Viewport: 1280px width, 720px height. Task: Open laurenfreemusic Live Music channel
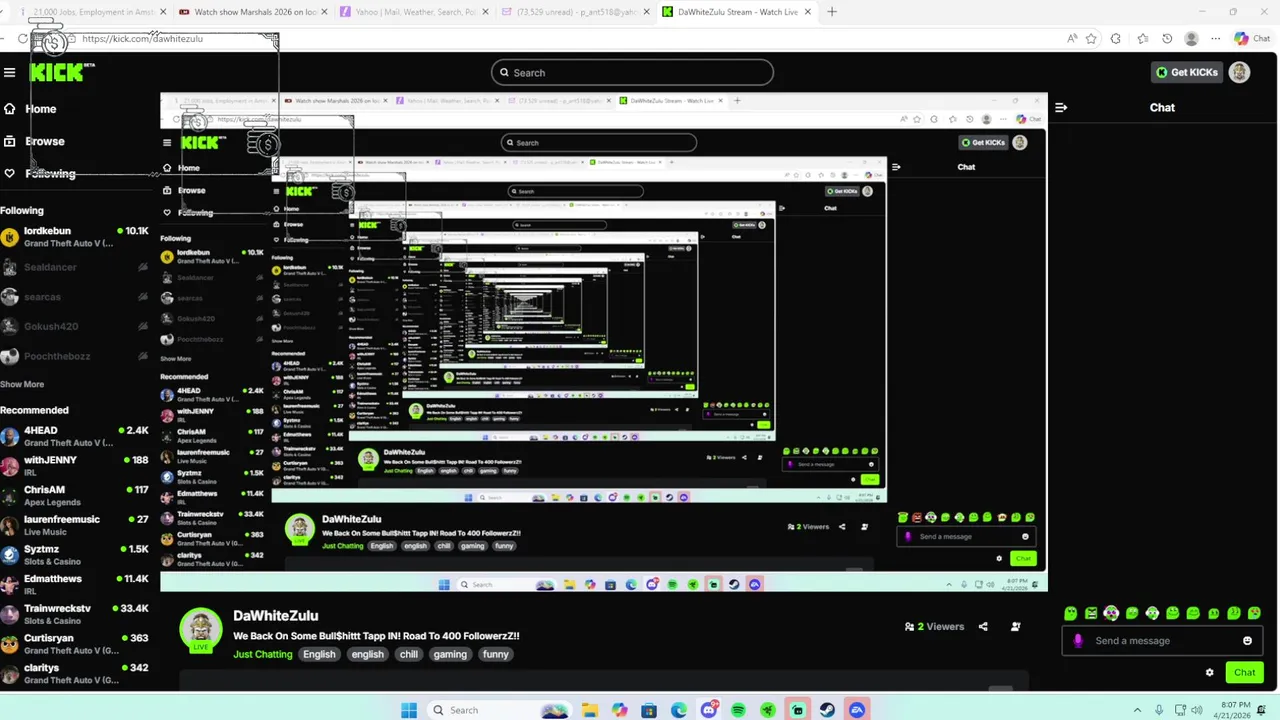75,526
